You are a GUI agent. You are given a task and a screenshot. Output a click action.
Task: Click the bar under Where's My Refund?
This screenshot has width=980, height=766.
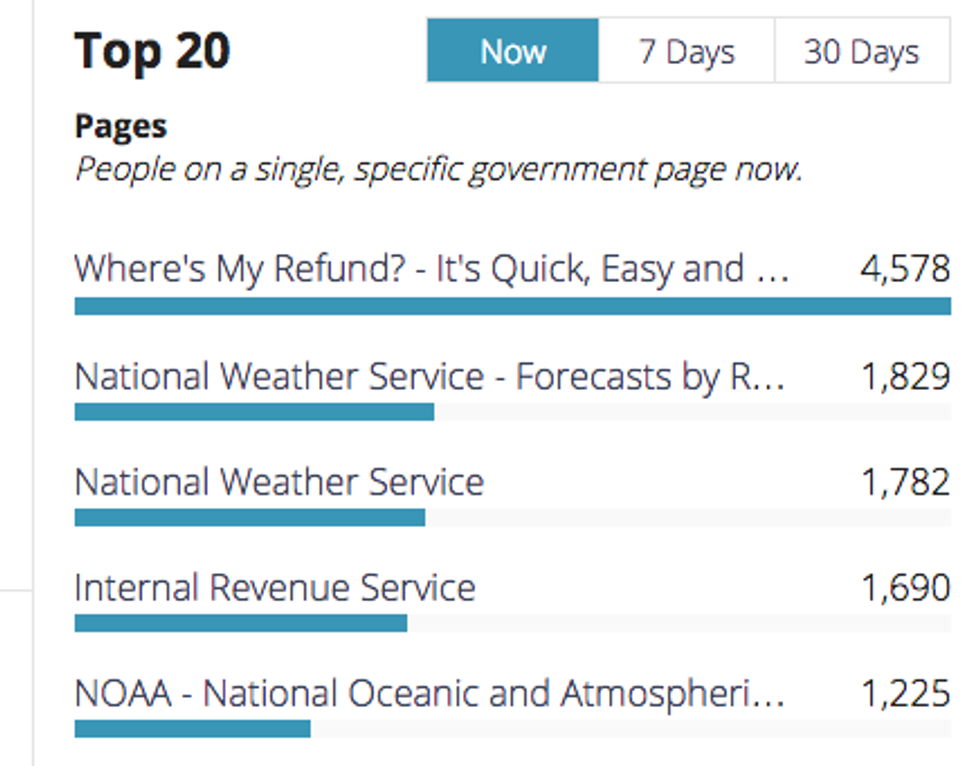tap(512, 306)
